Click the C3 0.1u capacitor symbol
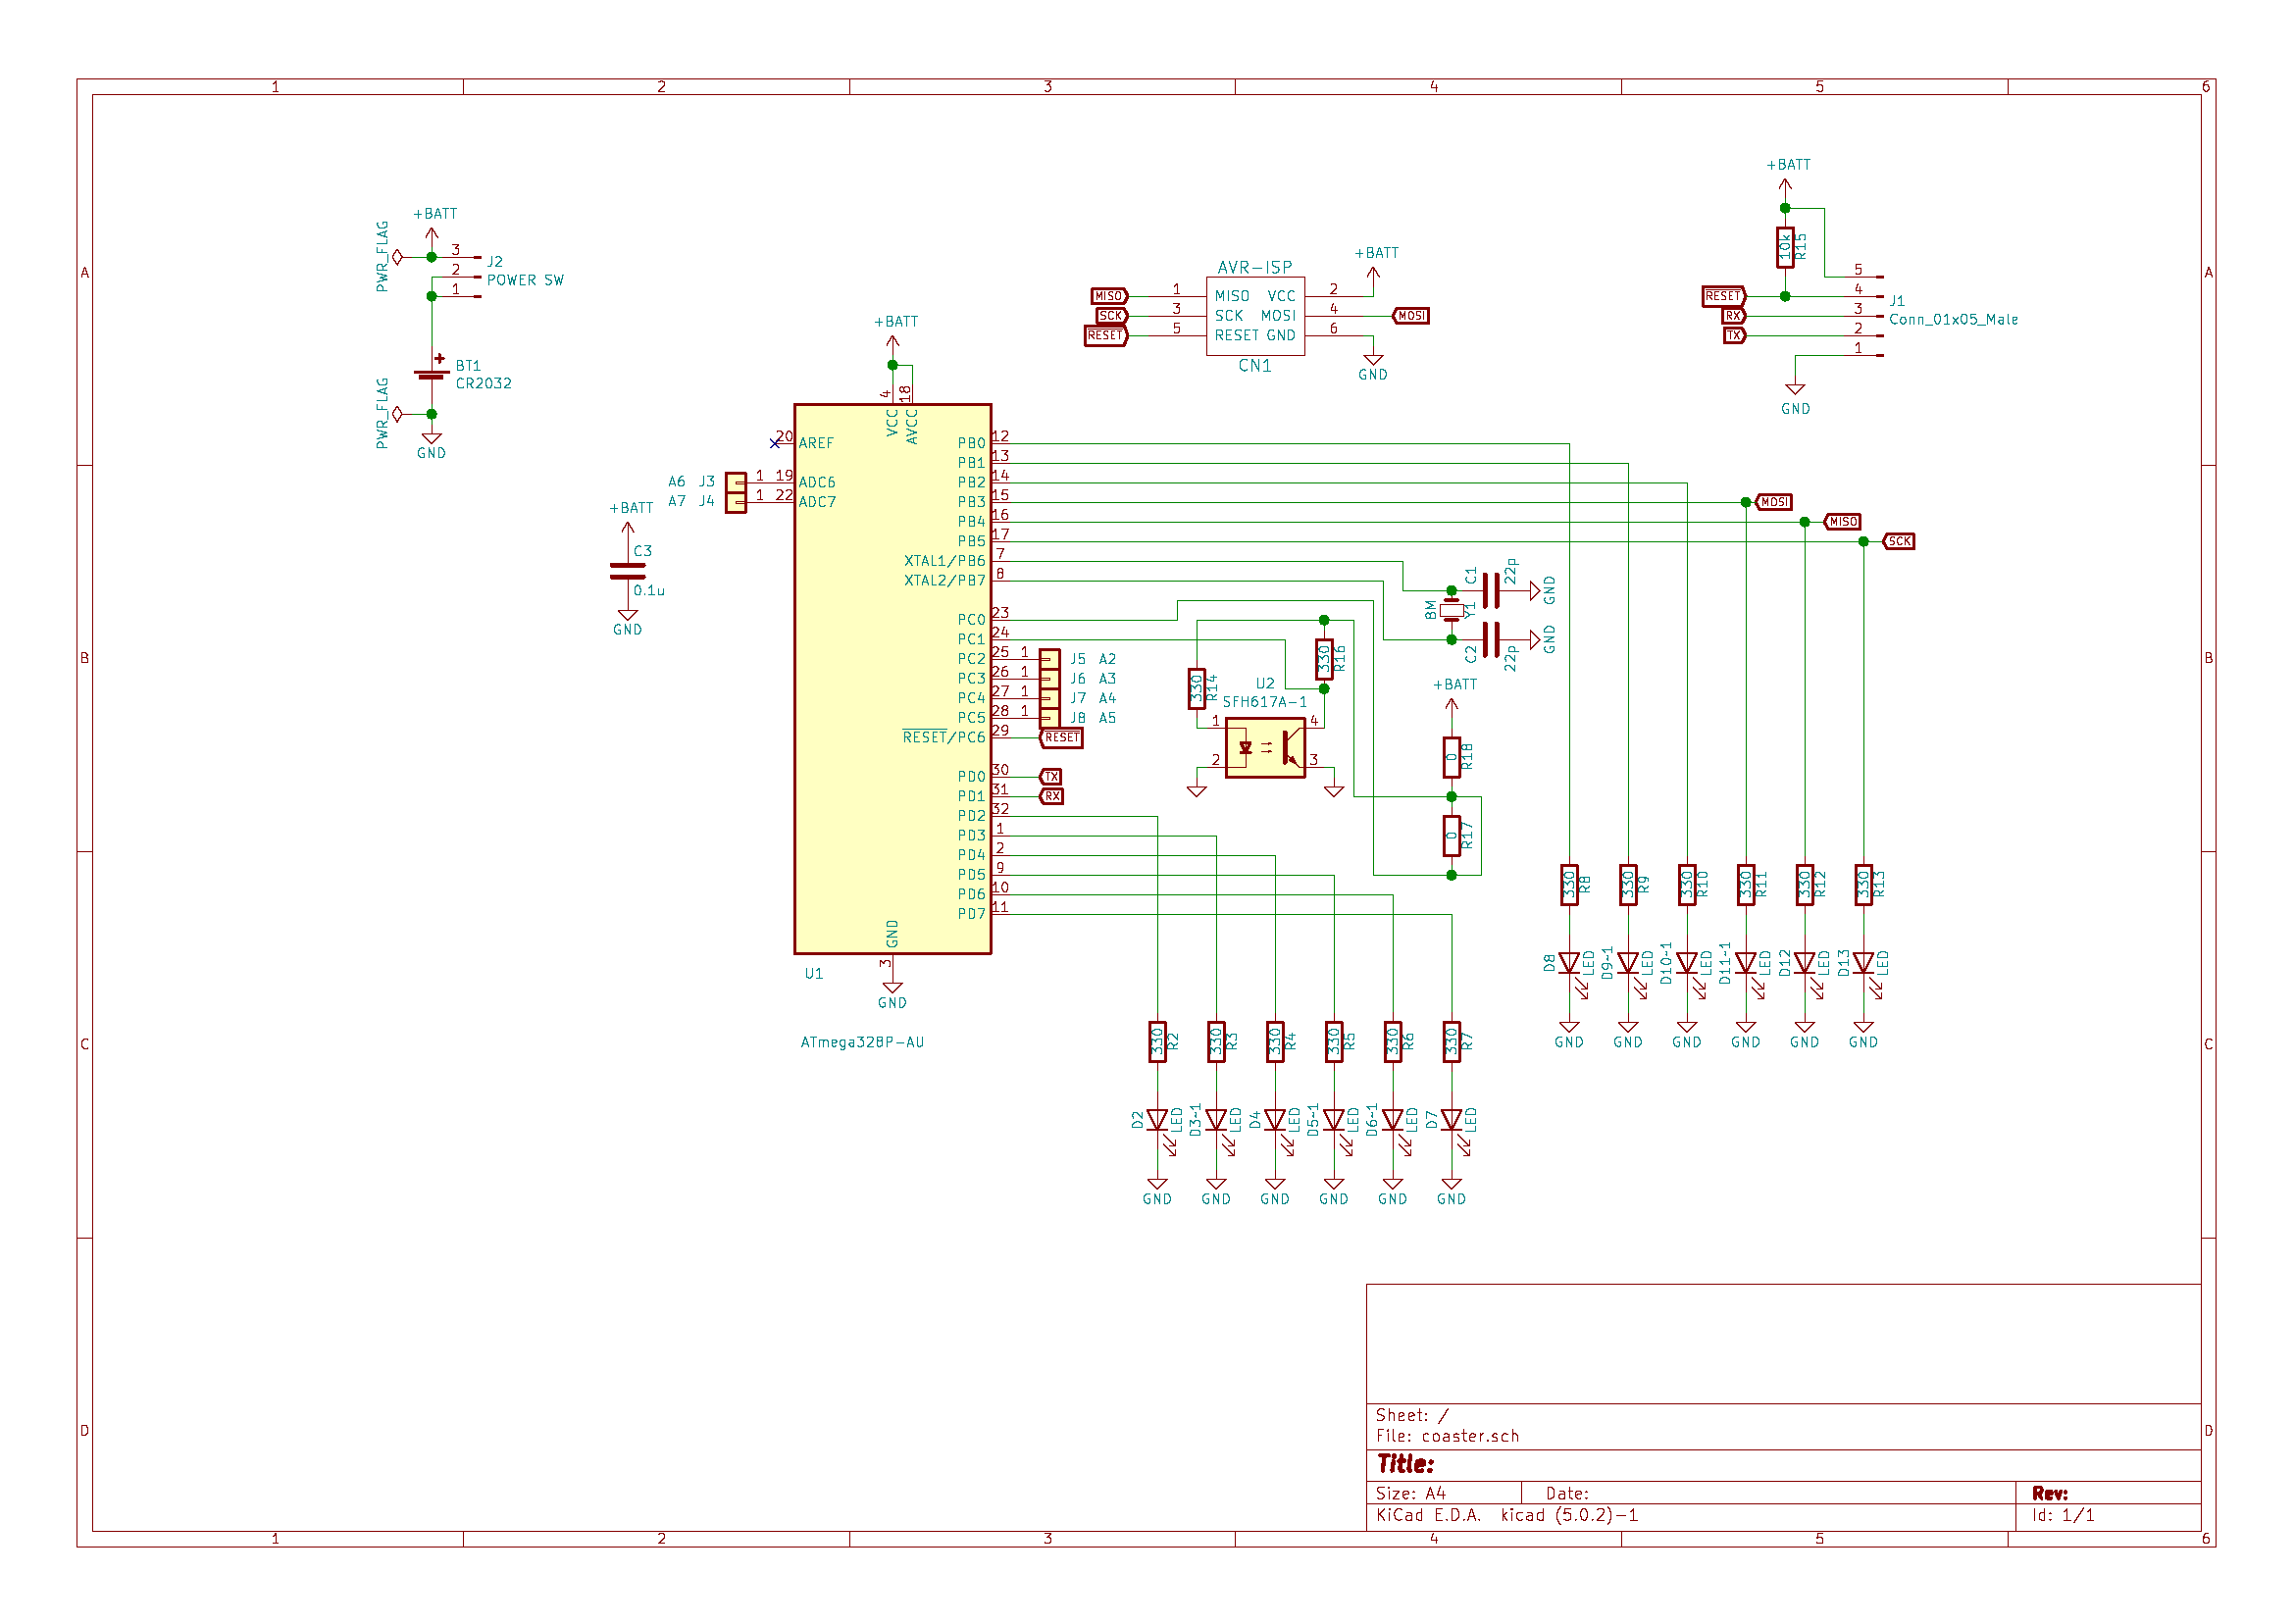Image resolution: width=2294 pixels, height=1624 pixels. tap(627, 571)
